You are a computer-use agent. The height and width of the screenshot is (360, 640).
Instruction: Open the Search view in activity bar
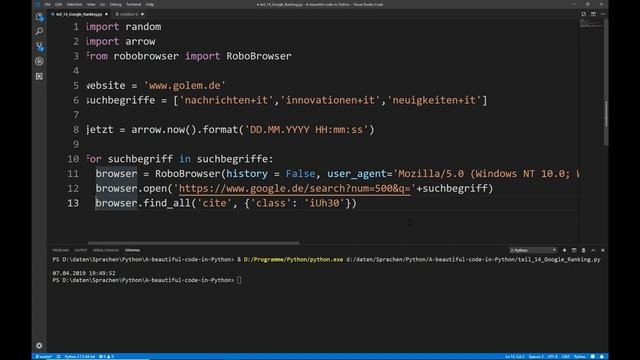(39, 31)
